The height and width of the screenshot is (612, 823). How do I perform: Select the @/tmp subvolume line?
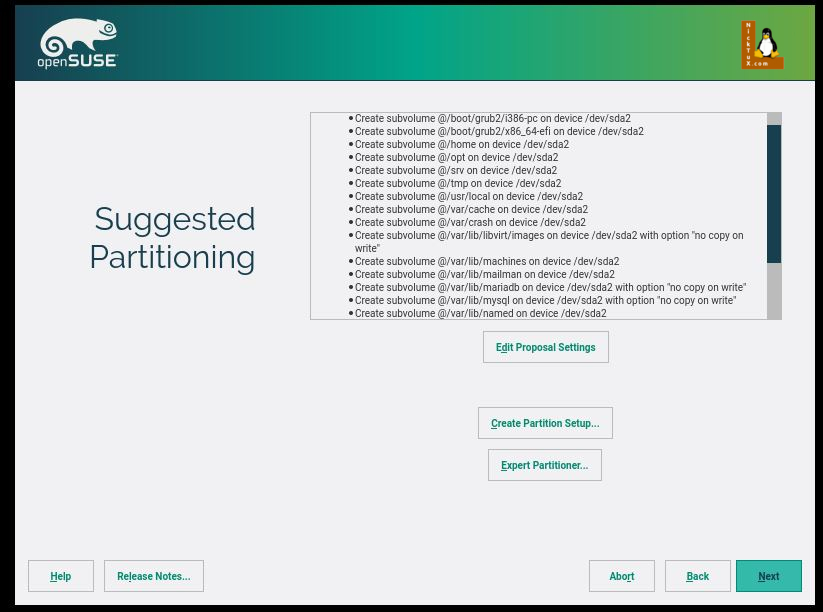pos(457,183)
